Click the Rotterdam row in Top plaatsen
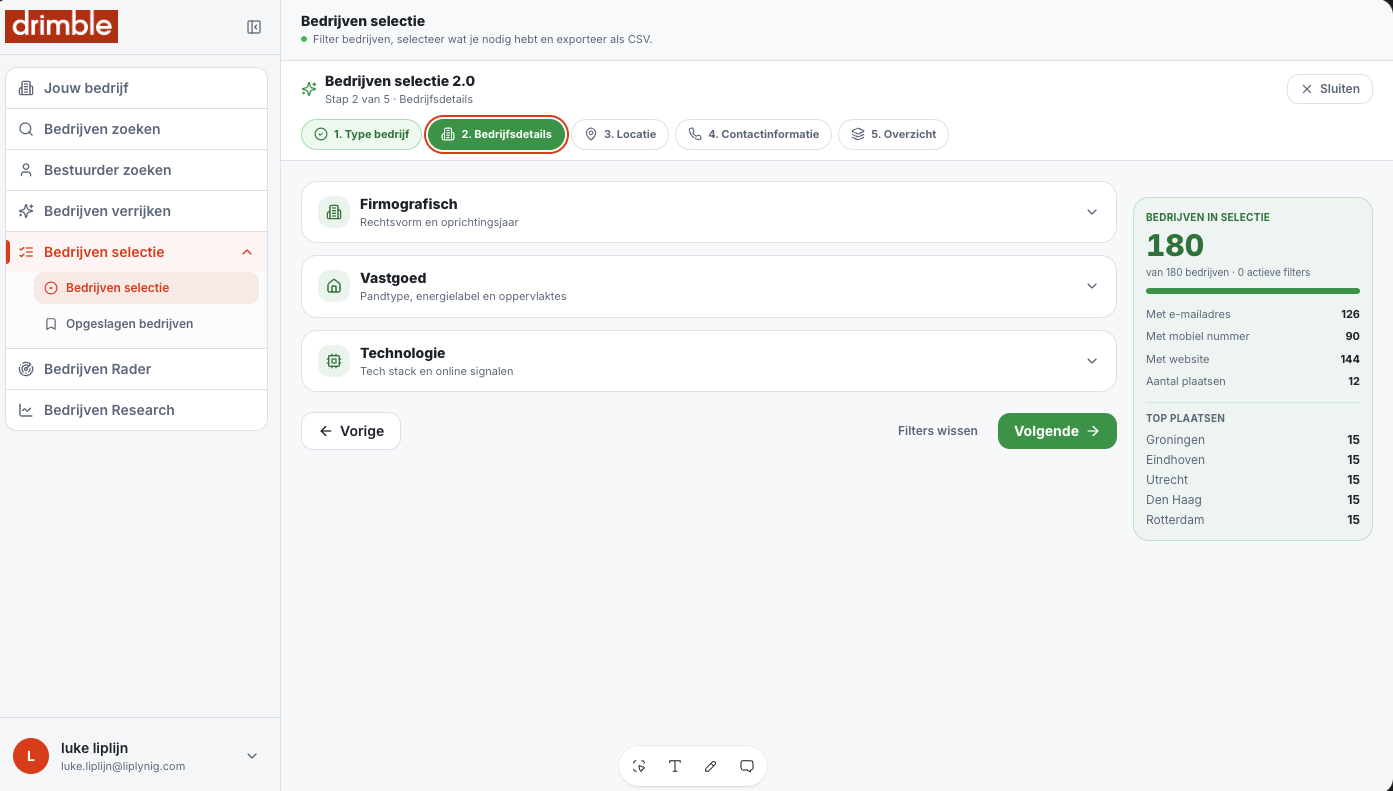 point(1253,520)
